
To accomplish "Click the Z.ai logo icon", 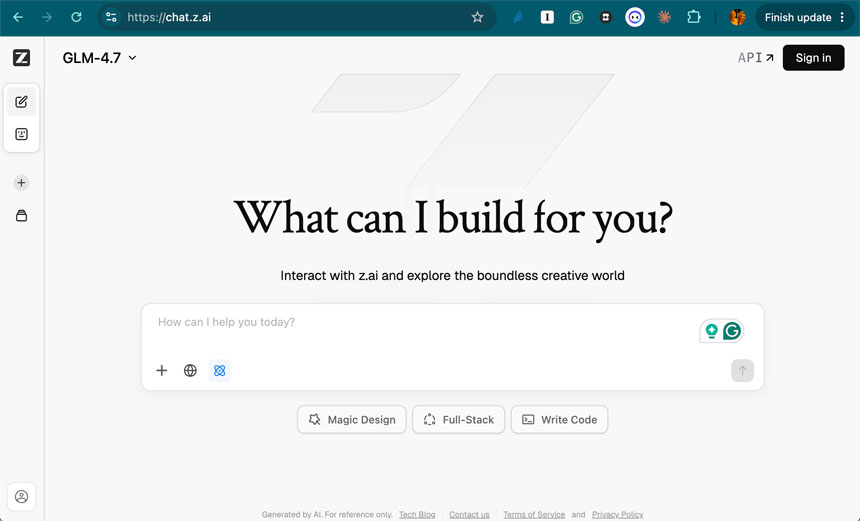I will coord(21,58).
